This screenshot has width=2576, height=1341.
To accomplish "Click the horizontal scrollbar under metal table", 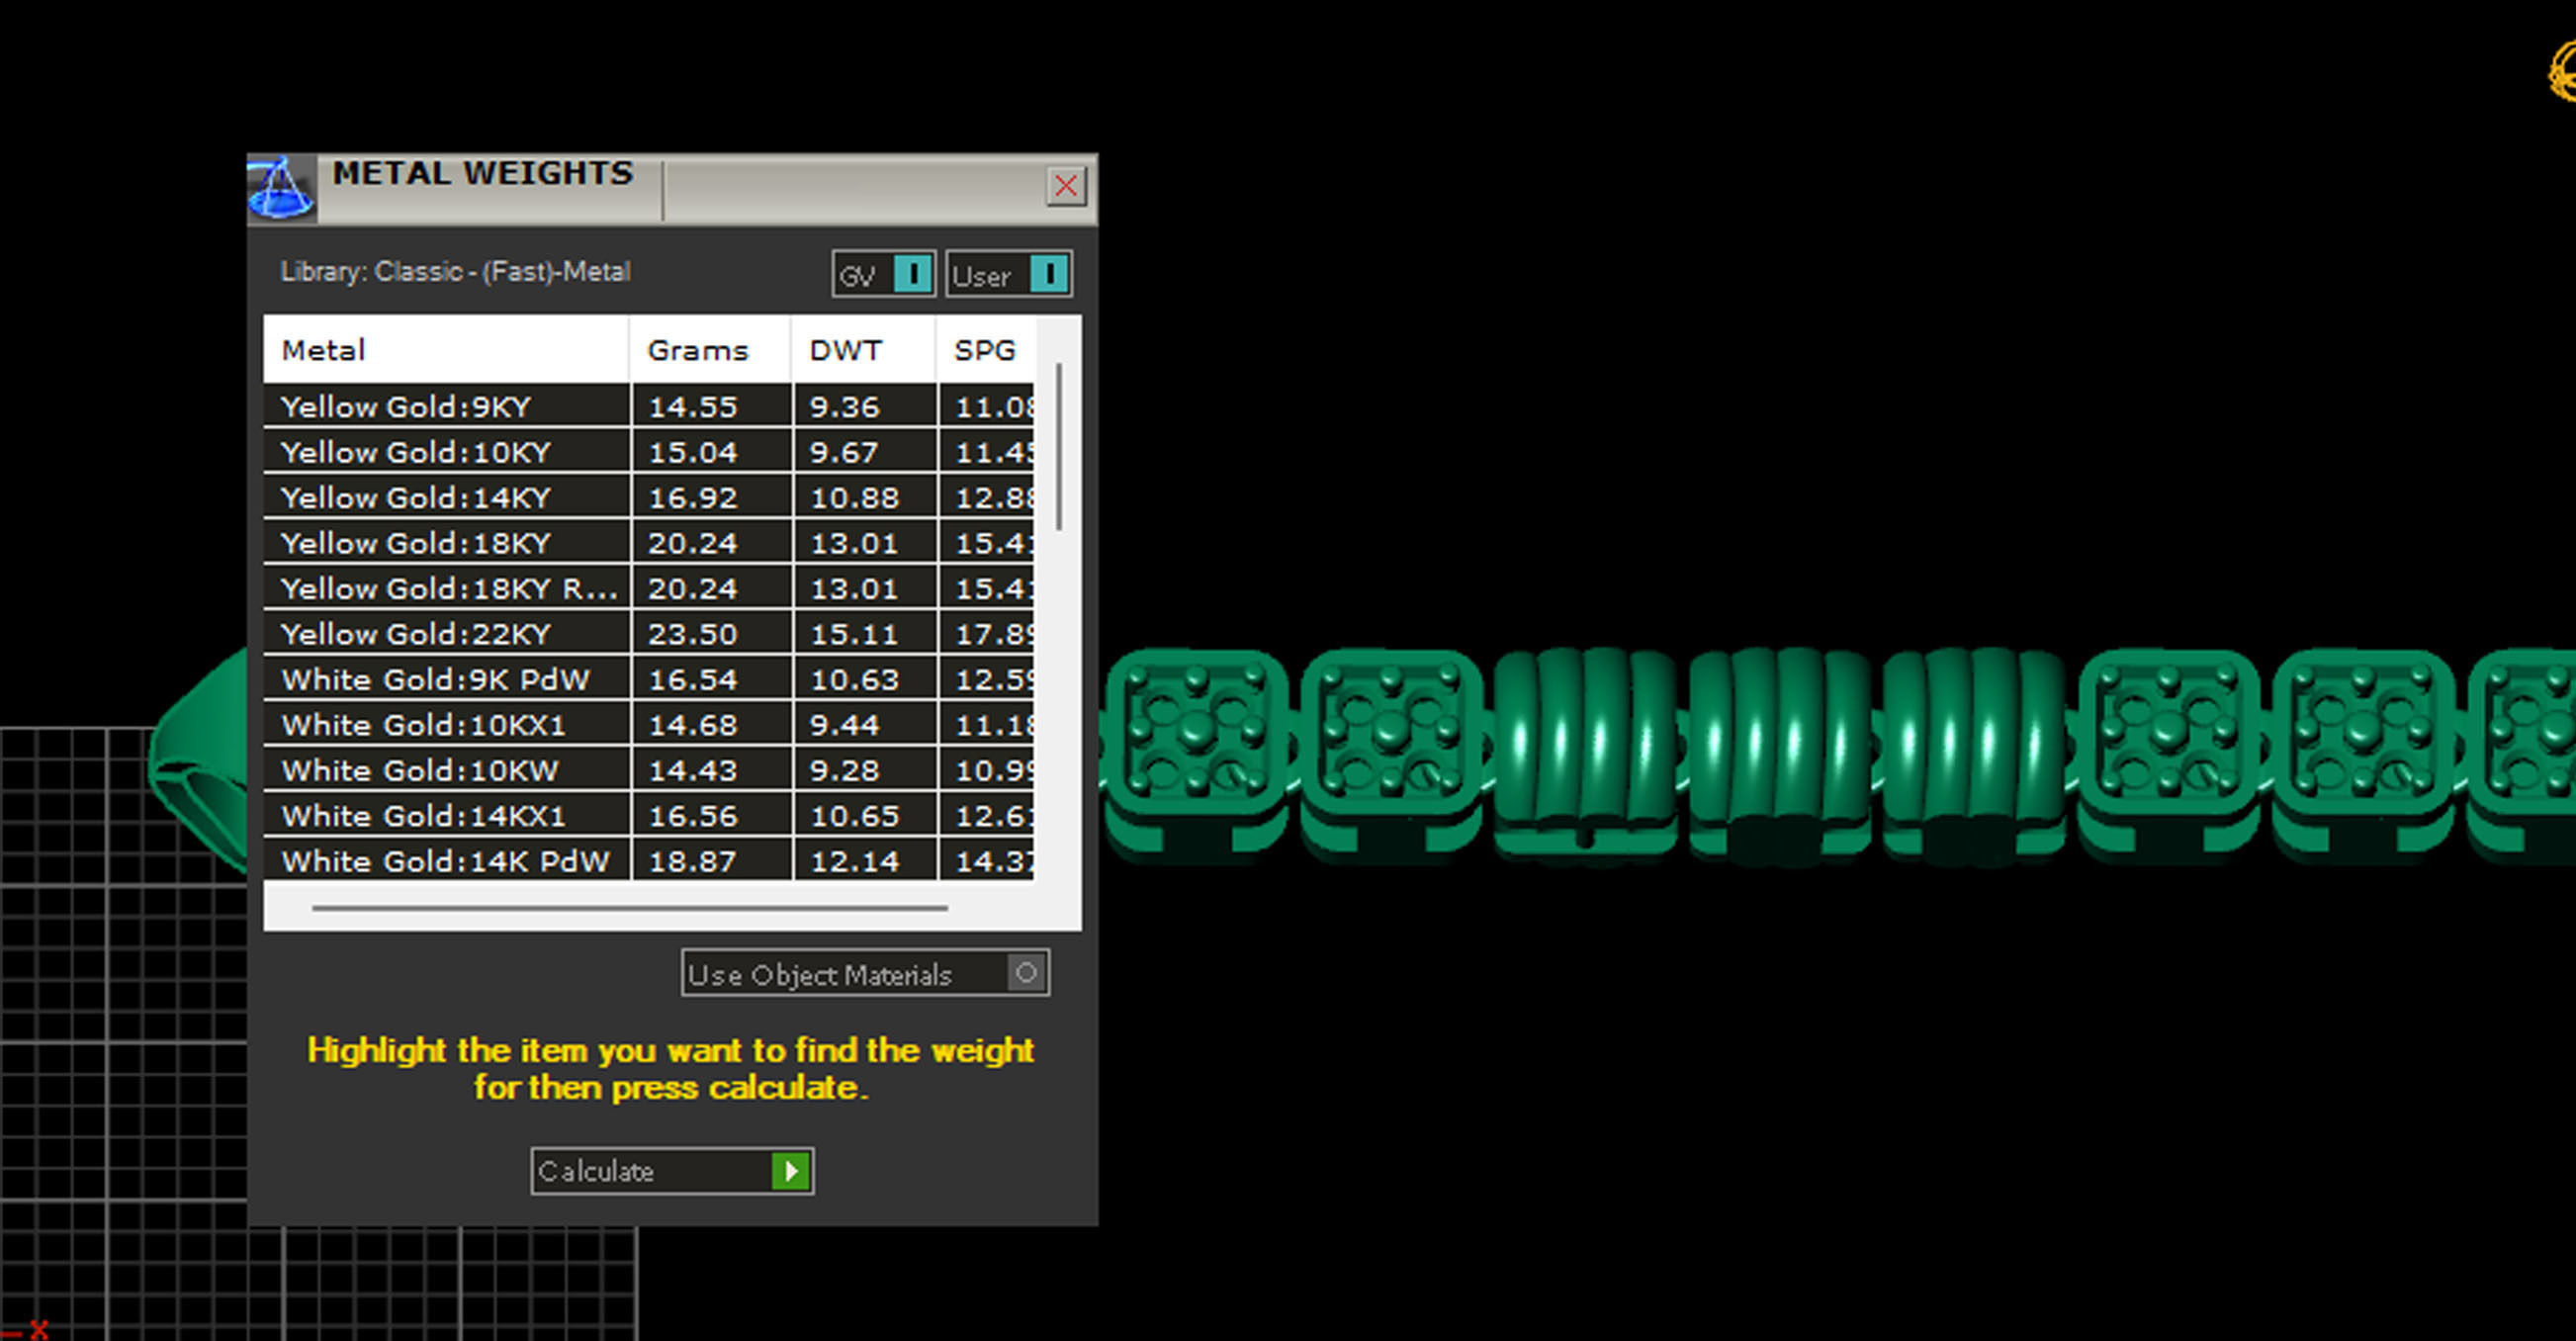I will tap(629, 908).
